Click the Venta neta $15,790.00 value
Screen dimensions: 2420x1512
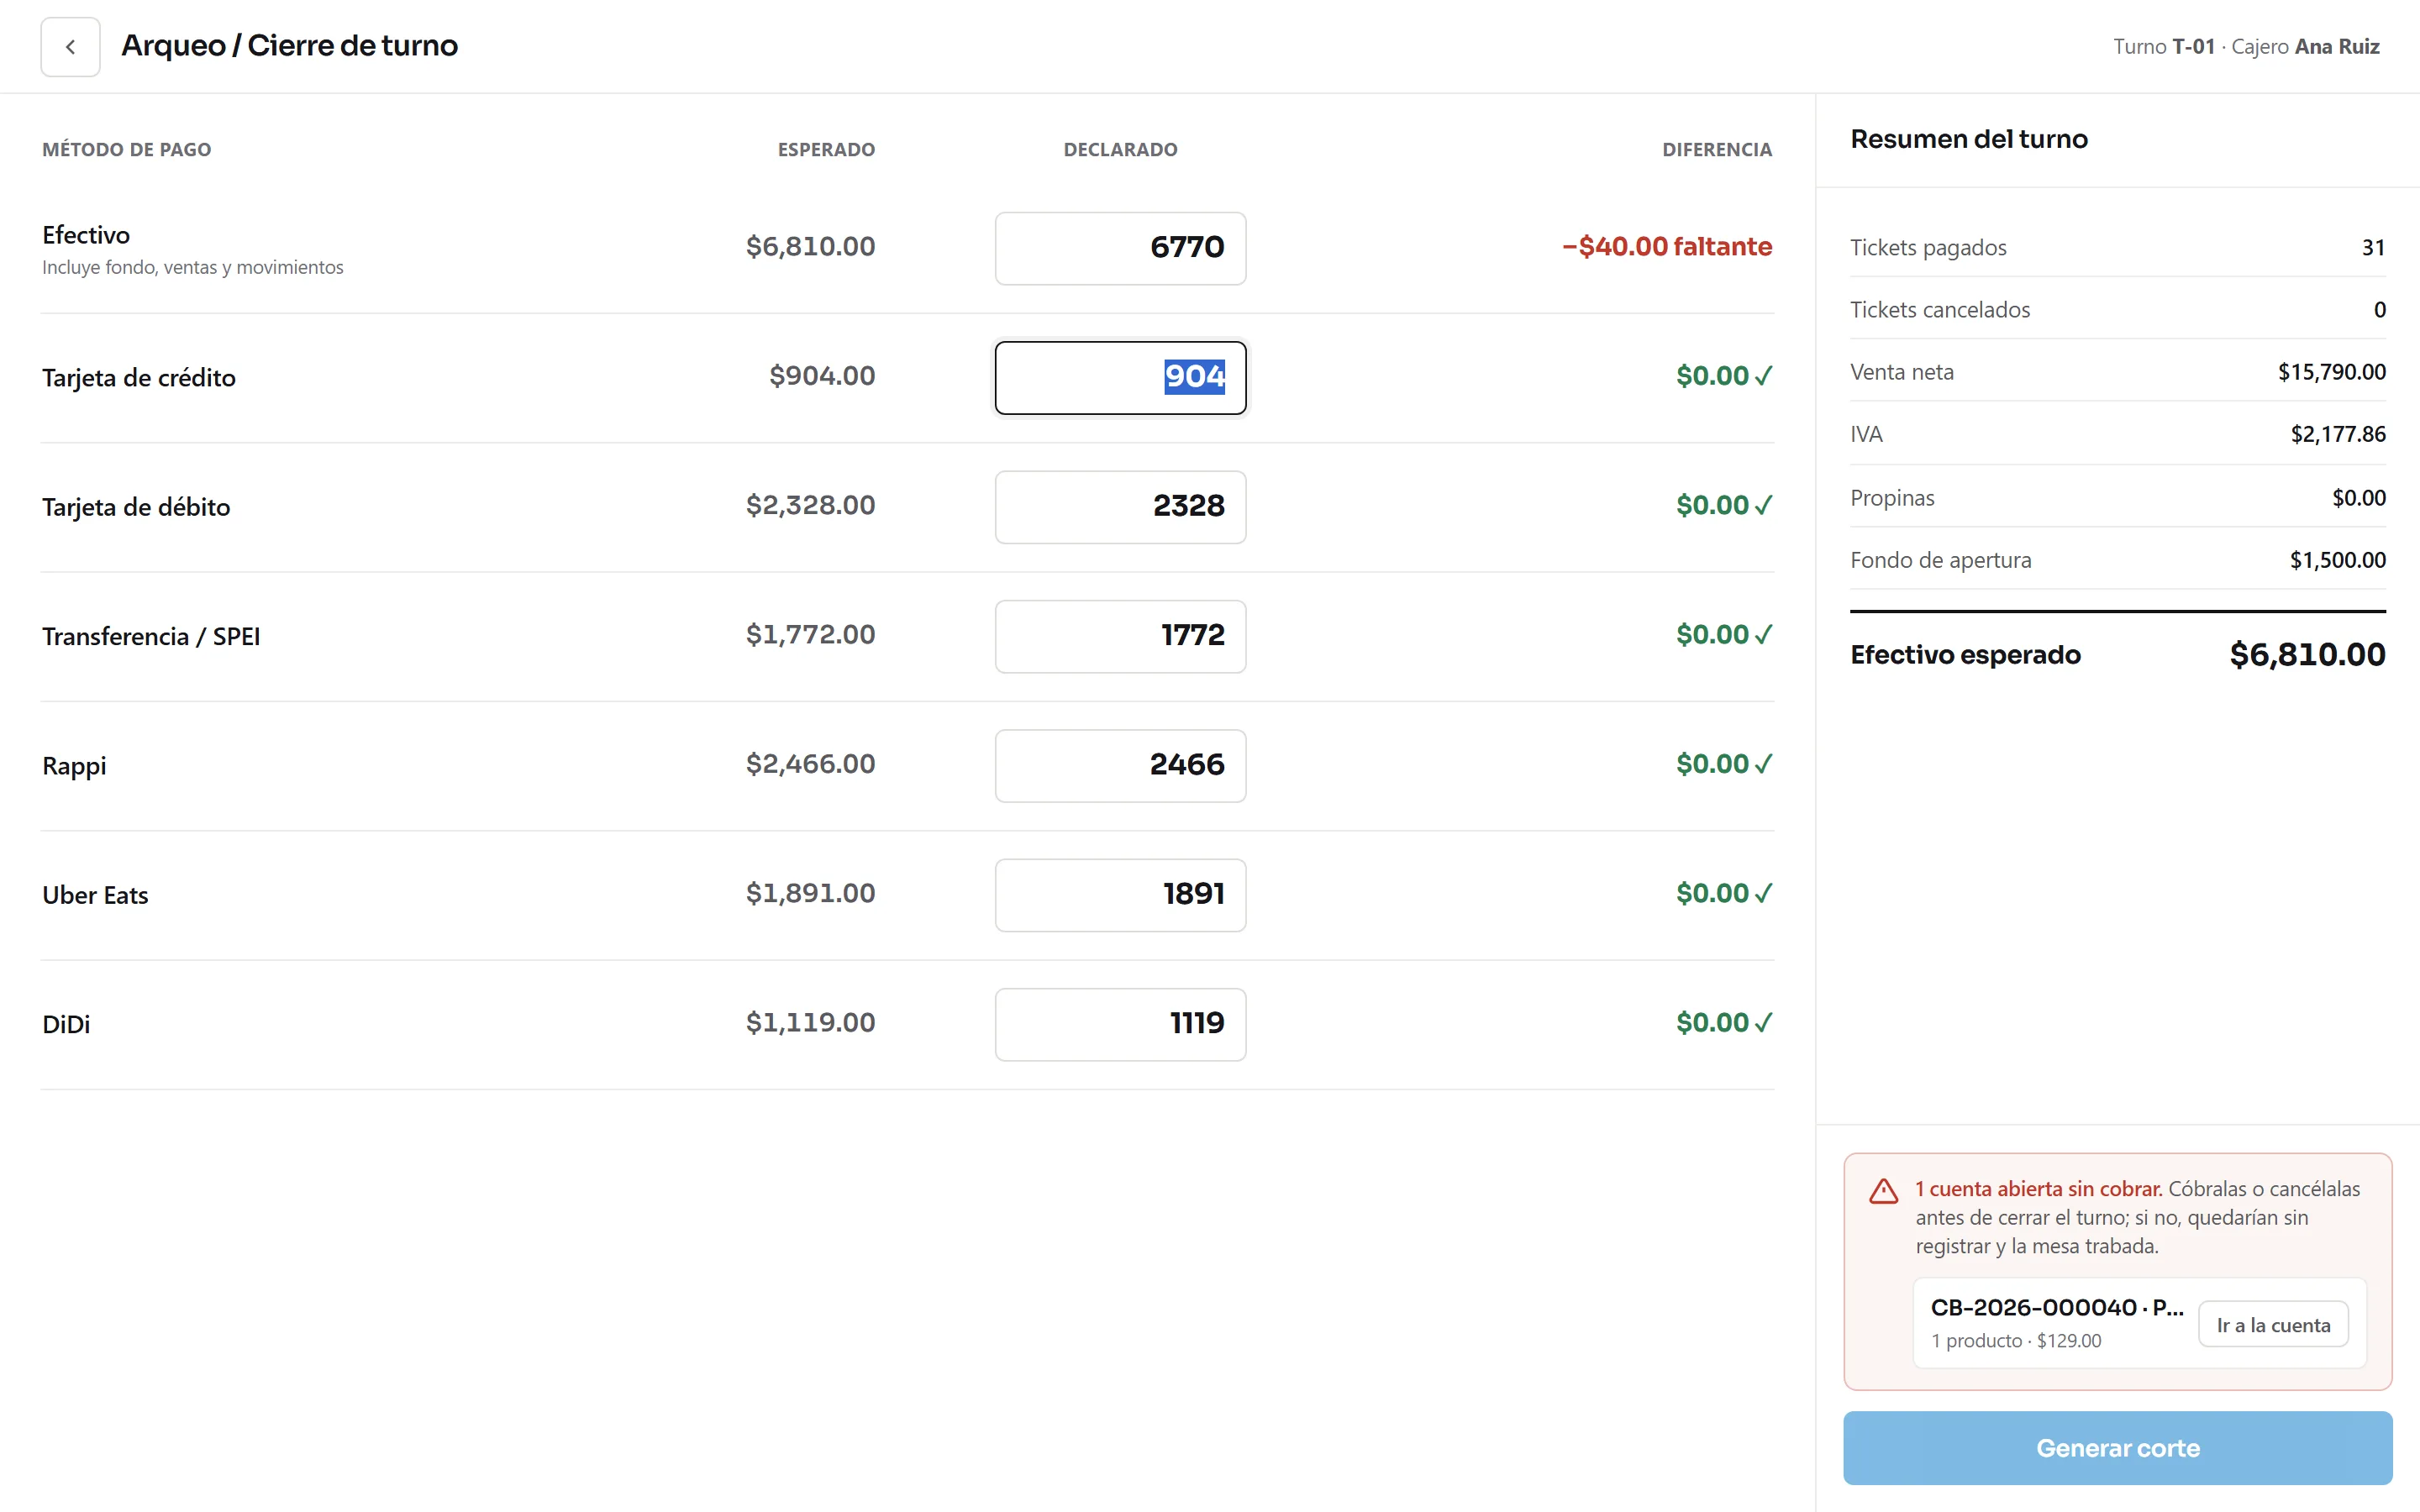point(2331,372)
